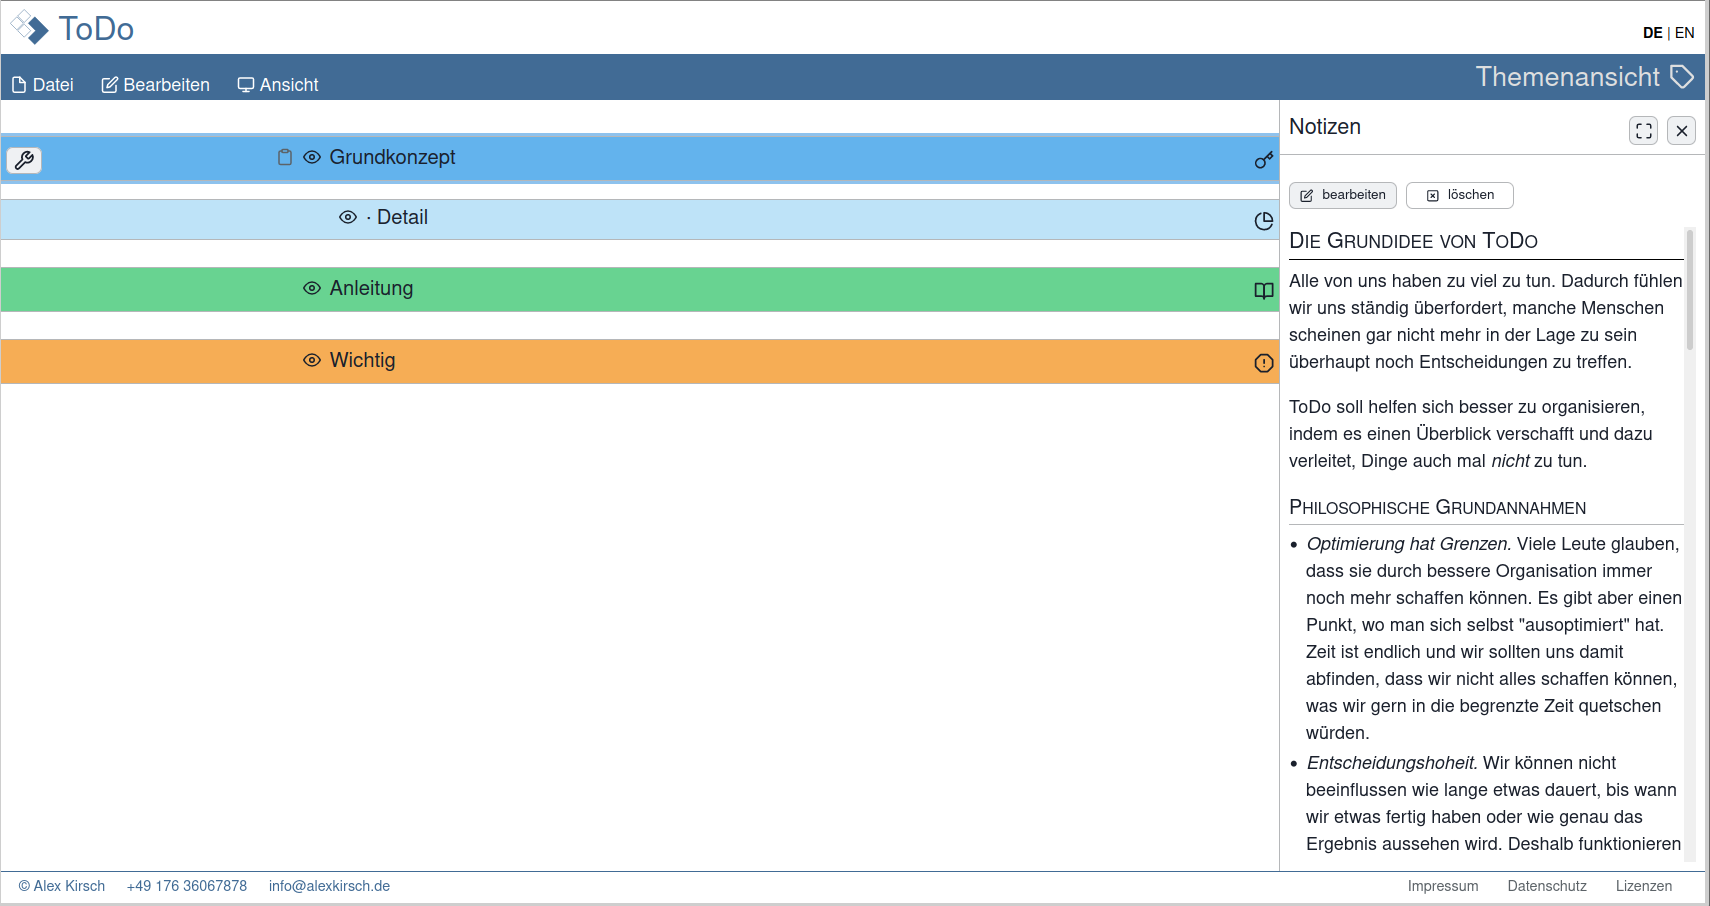Click the alert icon on Wichtig row

tap(1264, 363)
